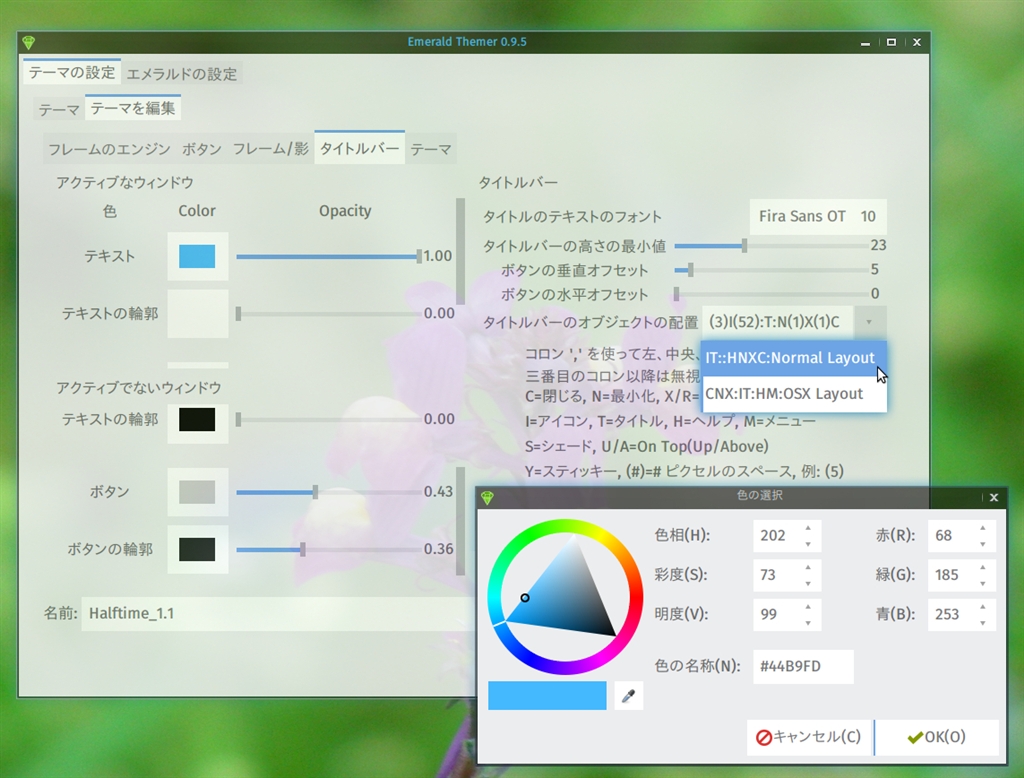This screenshot has height=778, width=1024.
Task: Select the テーマを編集 sub-tab
Action: pyautogui.click(x=133, y=108)
